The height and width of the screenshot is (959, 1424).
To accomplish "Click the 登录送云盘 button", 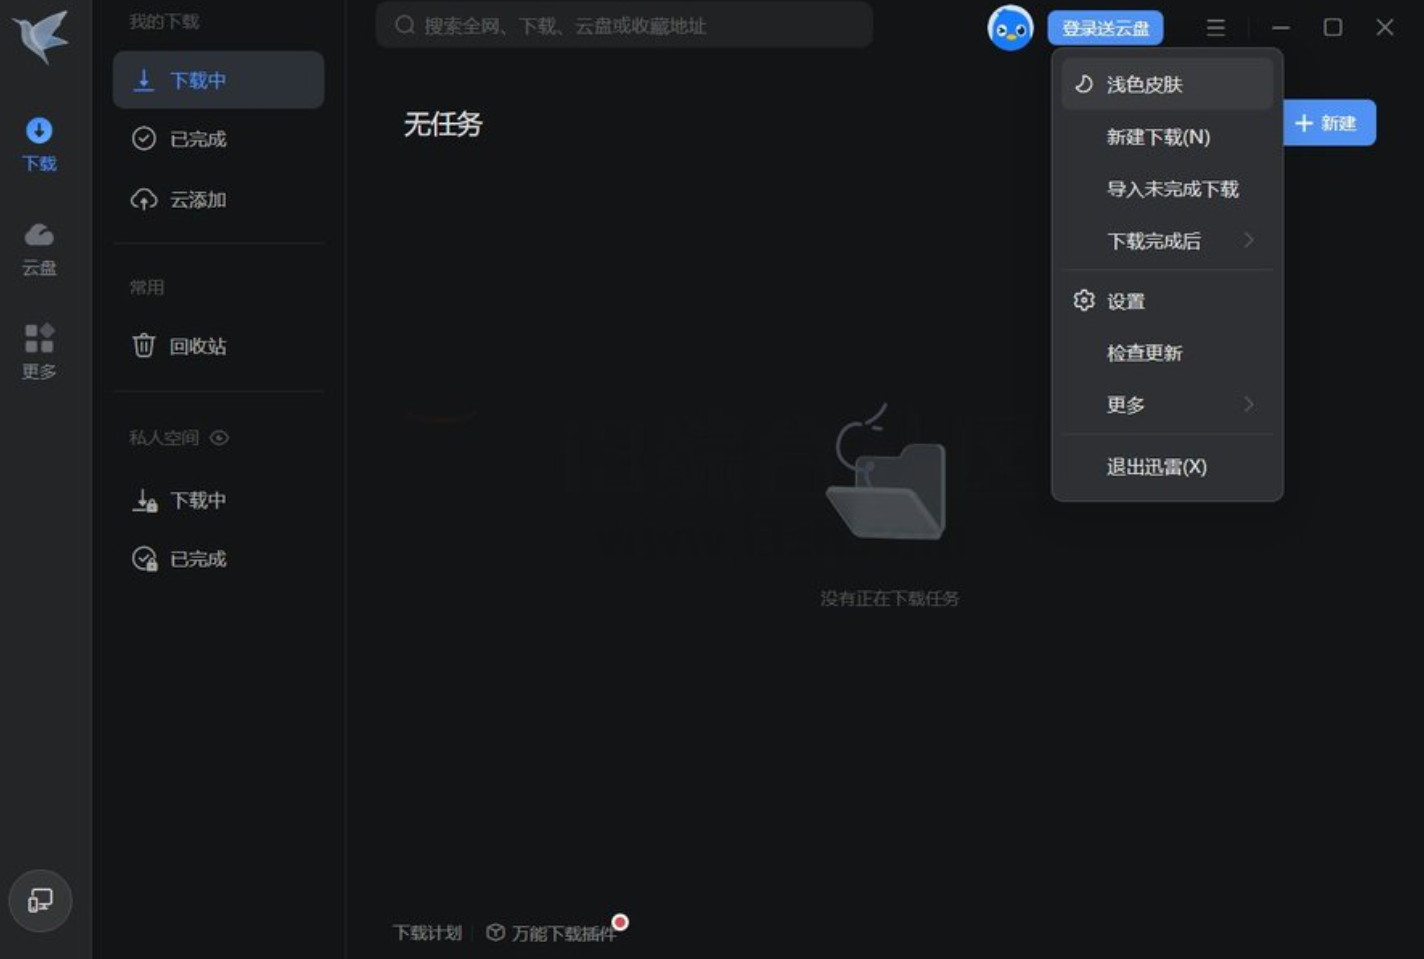I will tap(1105, 28).
